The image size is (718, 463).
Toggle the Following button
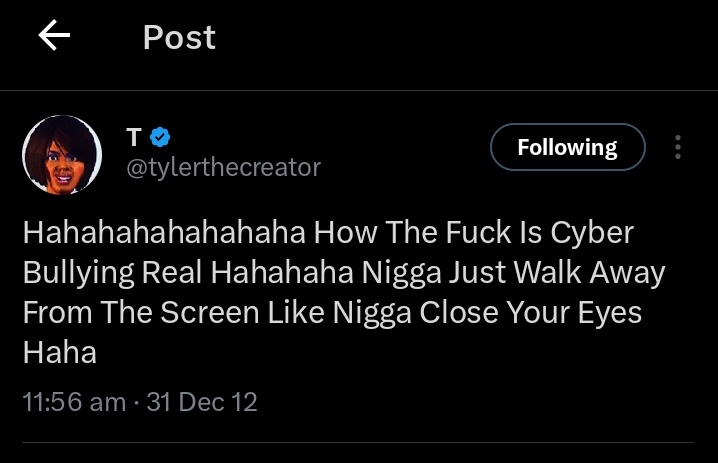pyautogui.click(x=567, y=148)
